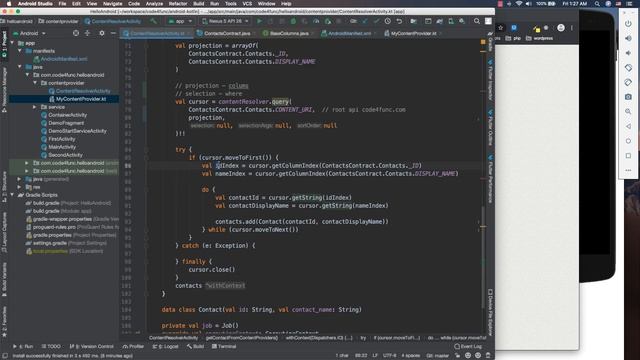Screen dimensions: 640x360
Task: Open the Refactor menu
Action: pos(178,4)
